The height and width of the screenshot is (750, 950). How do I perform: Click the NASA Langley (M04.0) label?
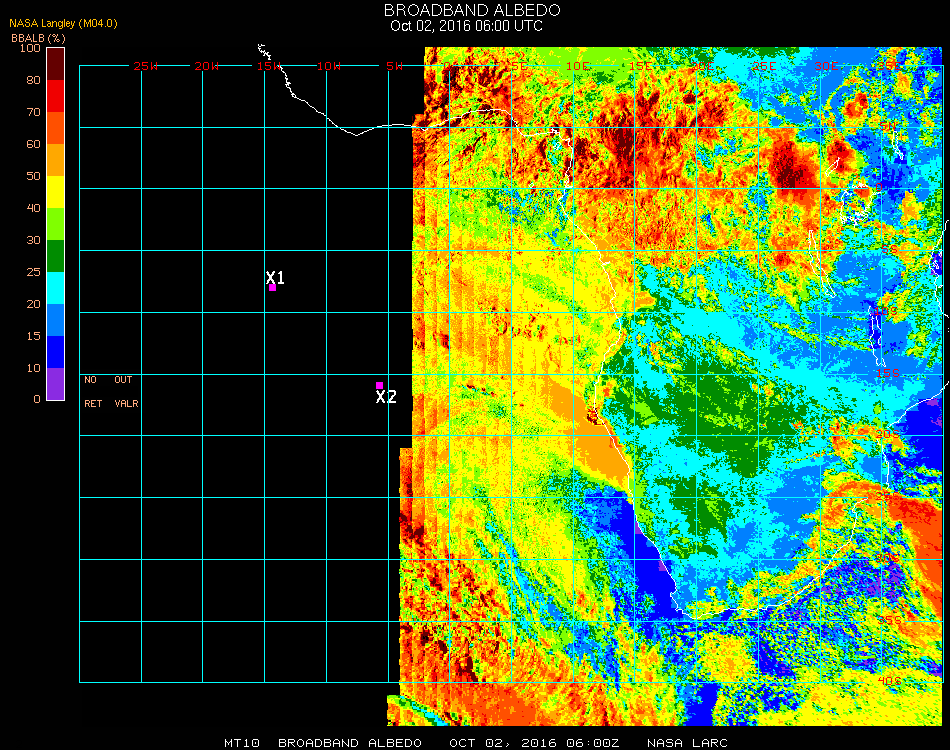(49, 23)
